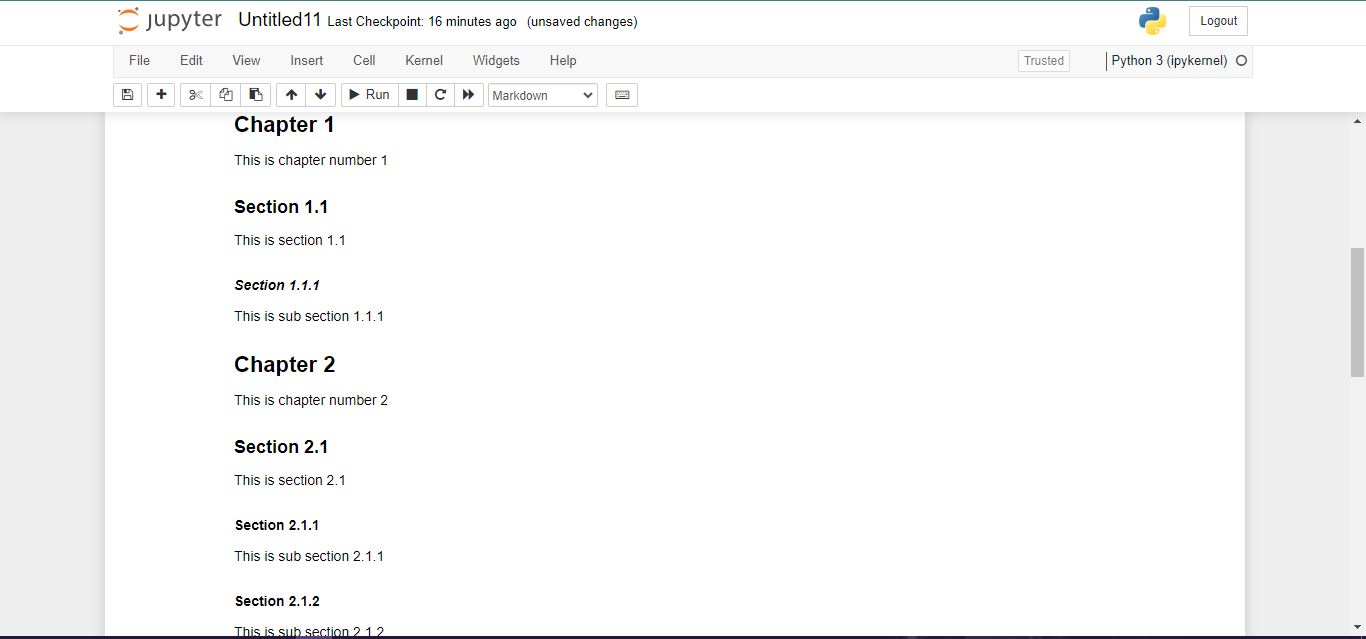Screen dimensions: 1366x639
Task: Click the Run button
Action: tap(369, 95)
